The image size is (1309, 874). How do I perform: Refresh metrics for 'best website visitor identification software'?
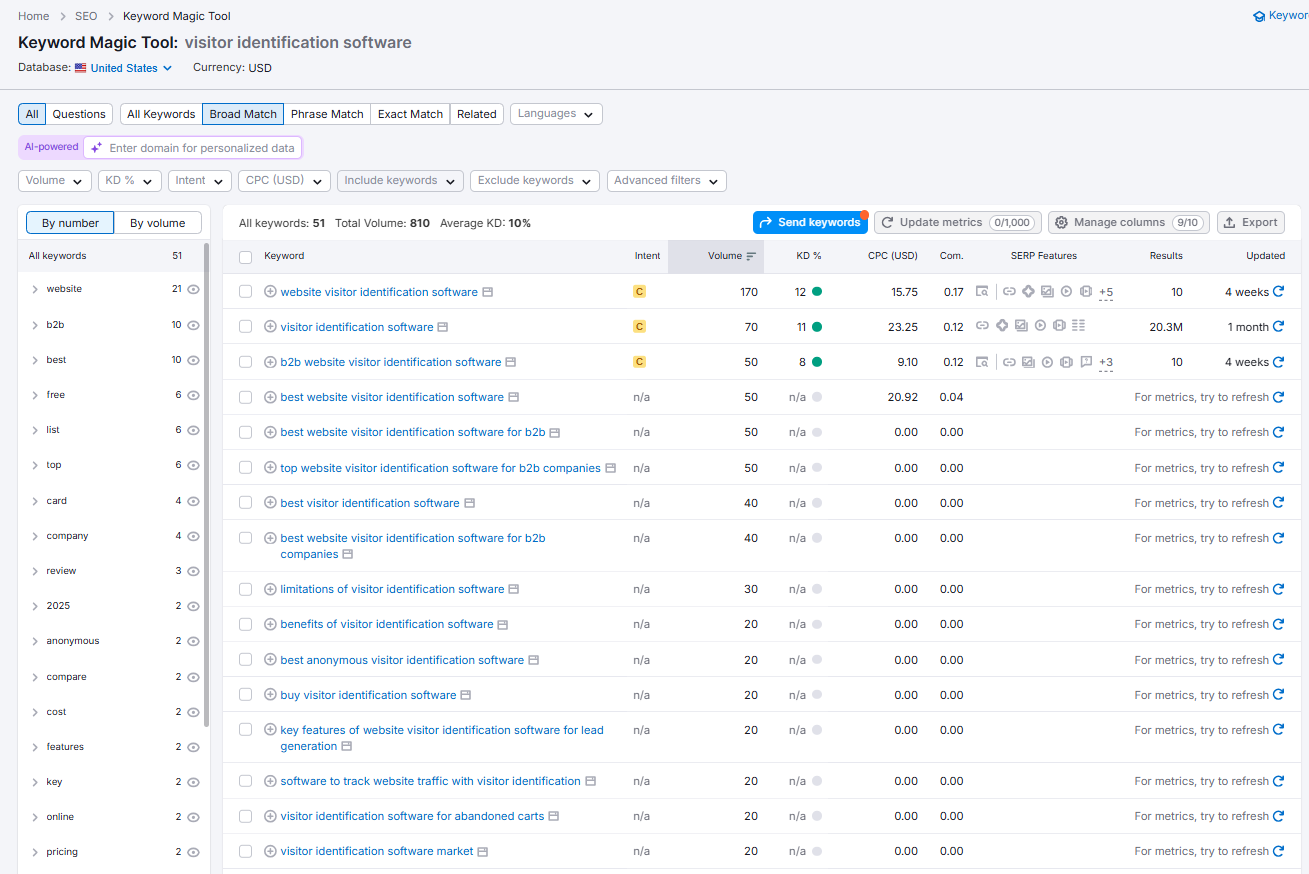click(x=1278, y=397)
